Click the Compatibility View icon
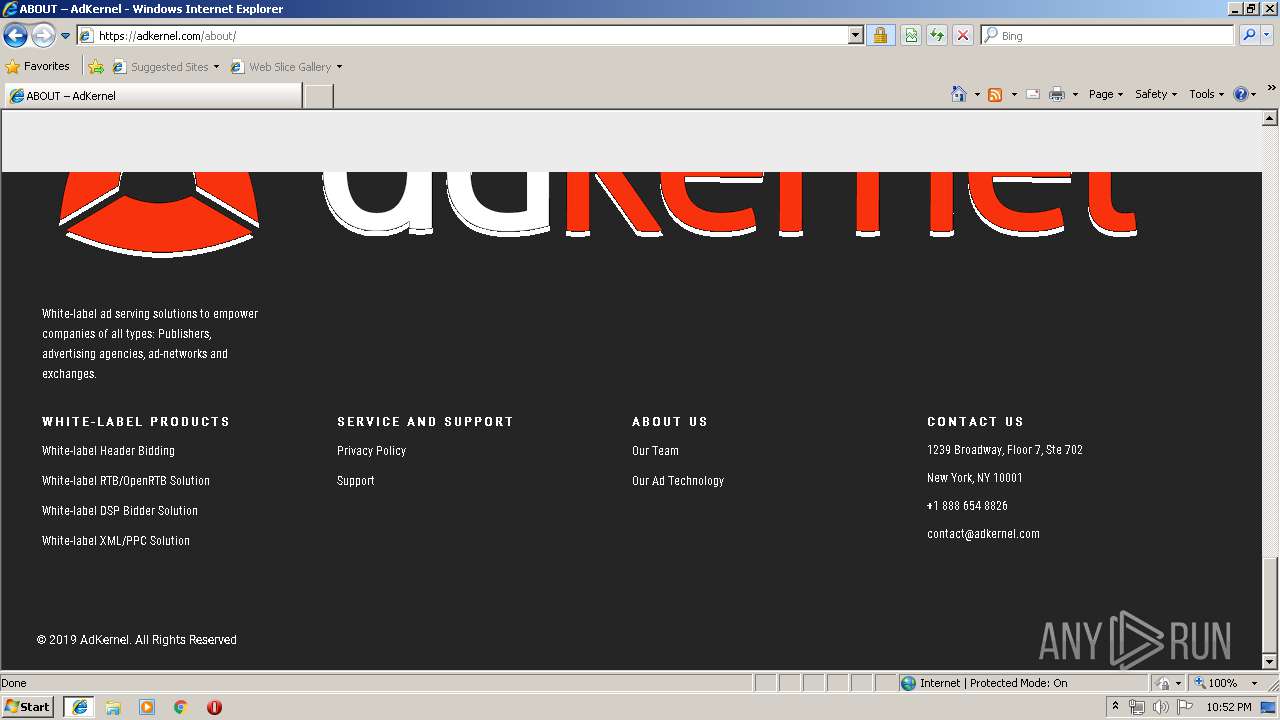Viewport: 1280px width, 720px height. pyautogui.click(x=912, y=35)
